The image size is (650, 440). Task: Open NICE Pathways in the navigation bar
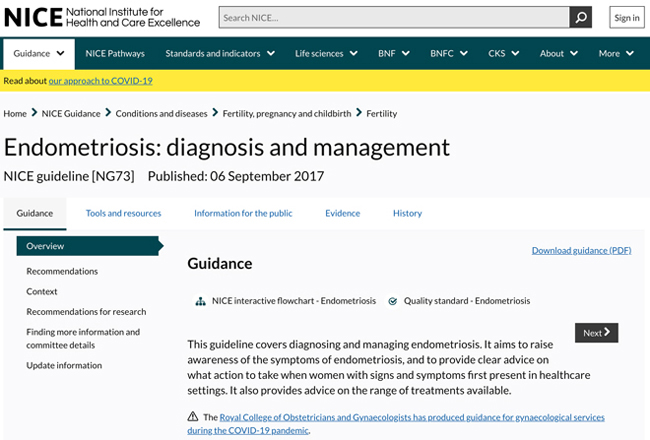(115, 53)
